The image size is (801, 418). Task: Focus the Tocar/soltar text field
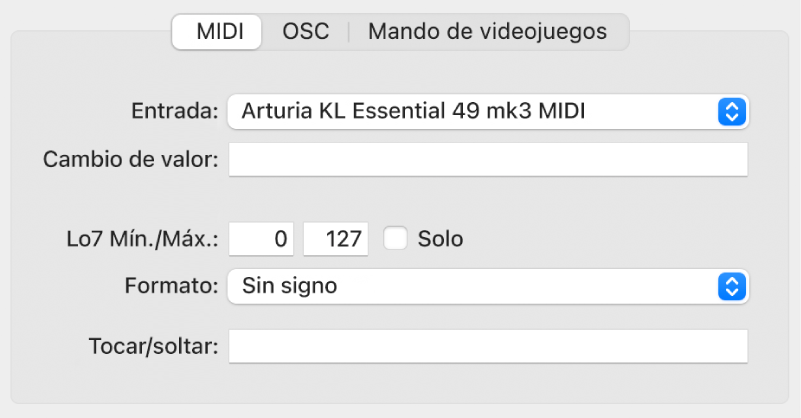point(488,346)
